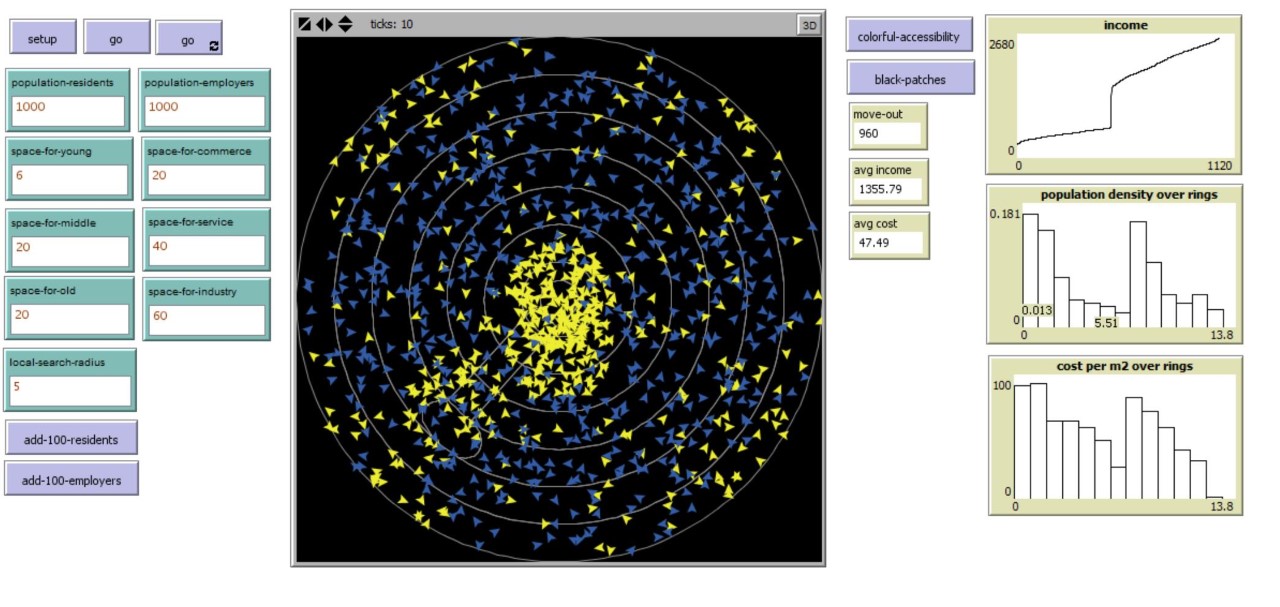This screenshot has width=1280, height=607.
Task: Click the vertical arrows view icon
Action: [345, 24]
